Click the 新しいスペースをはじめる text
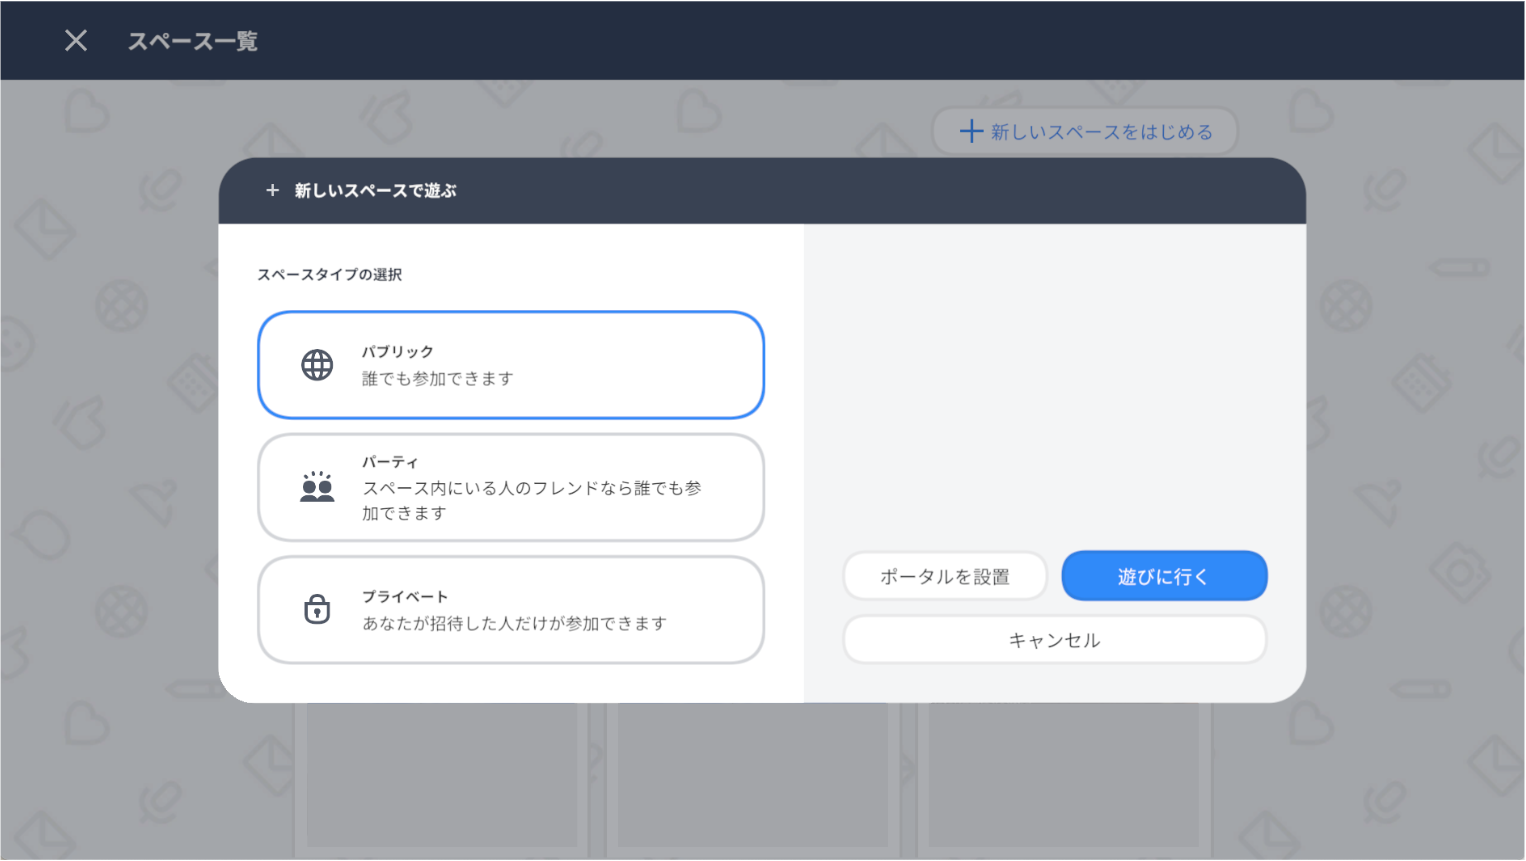 (1101, 132)
